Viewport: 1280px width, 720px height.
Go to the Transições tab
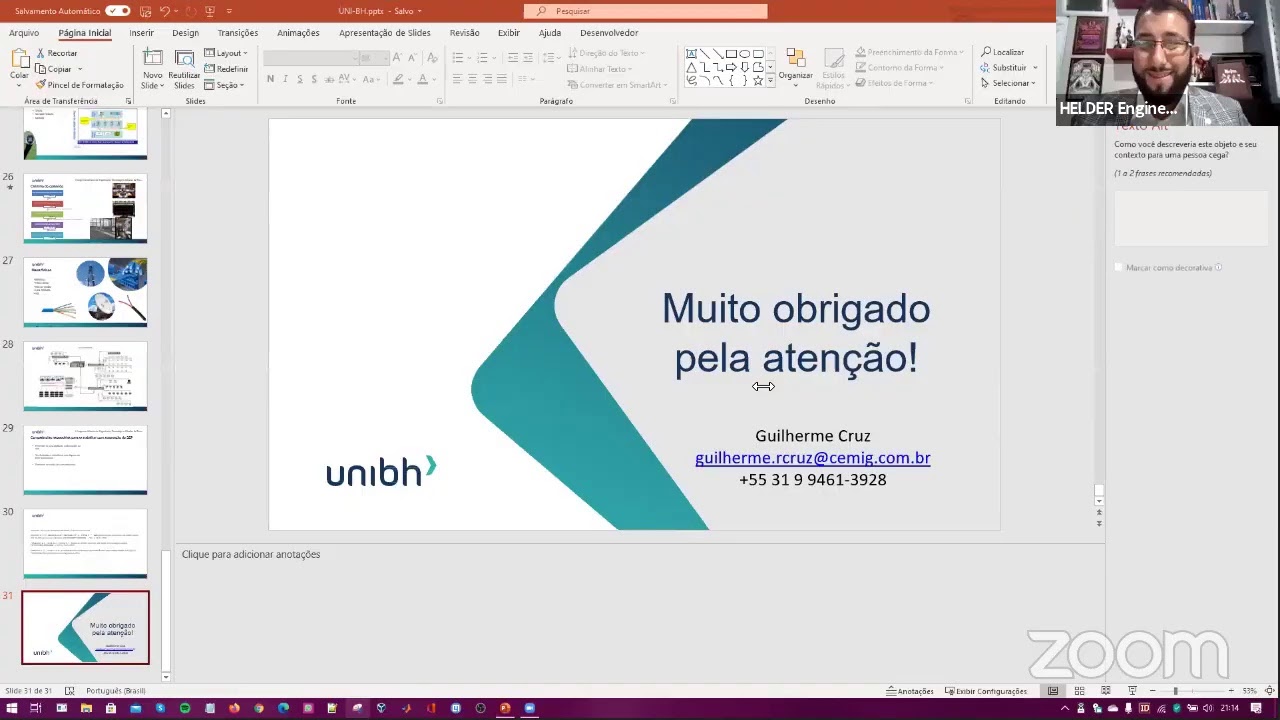coord(238,33)
